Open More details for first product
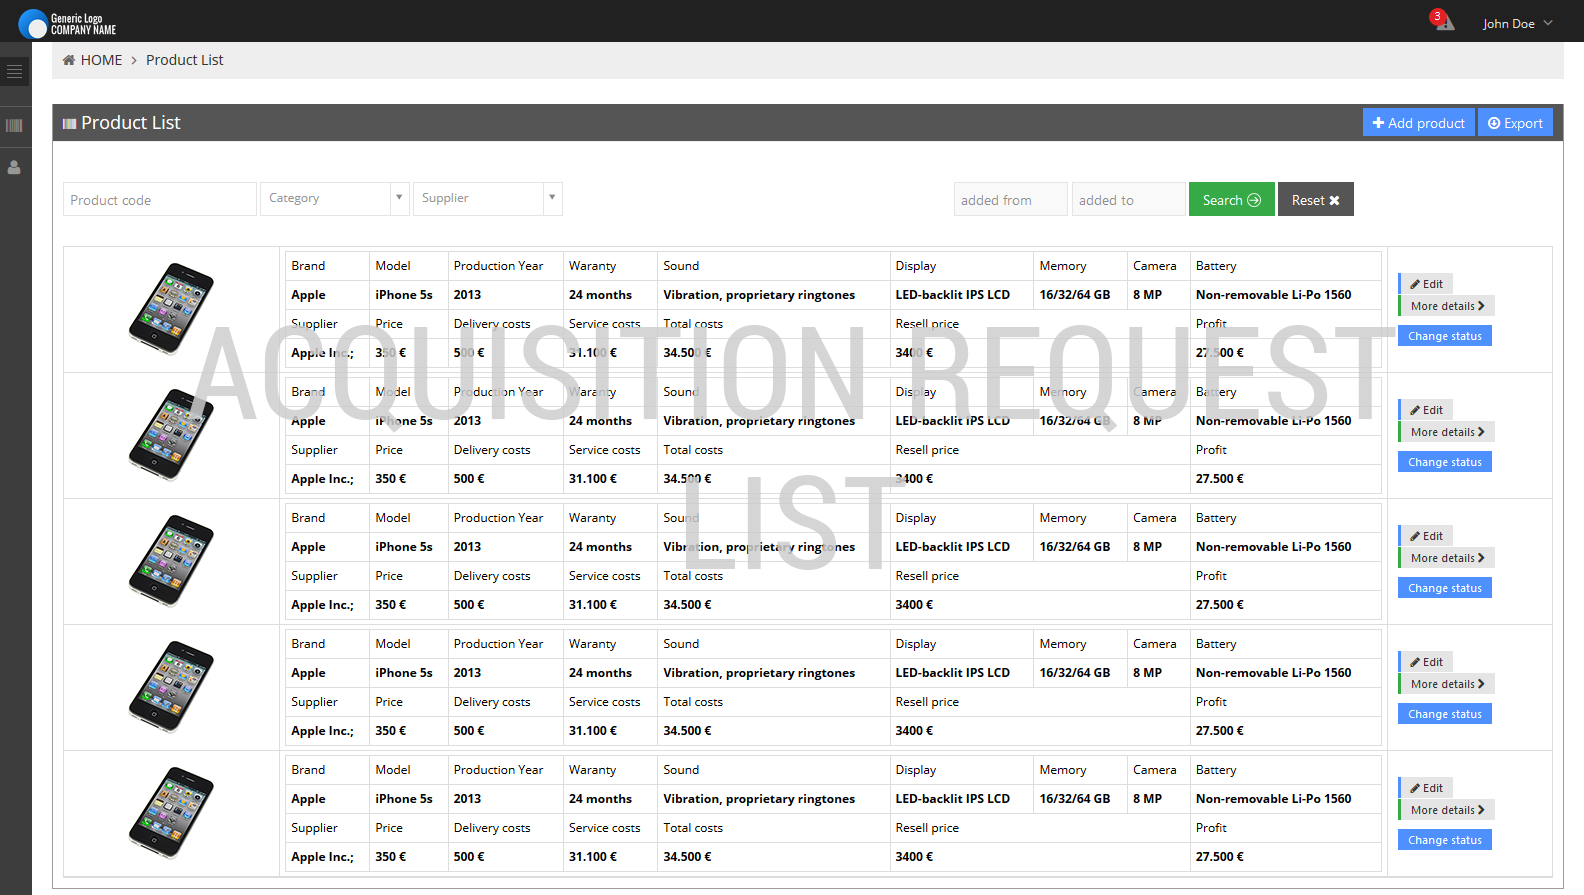The width and height of the screenshot is (1584, 895). [1446, 306]
